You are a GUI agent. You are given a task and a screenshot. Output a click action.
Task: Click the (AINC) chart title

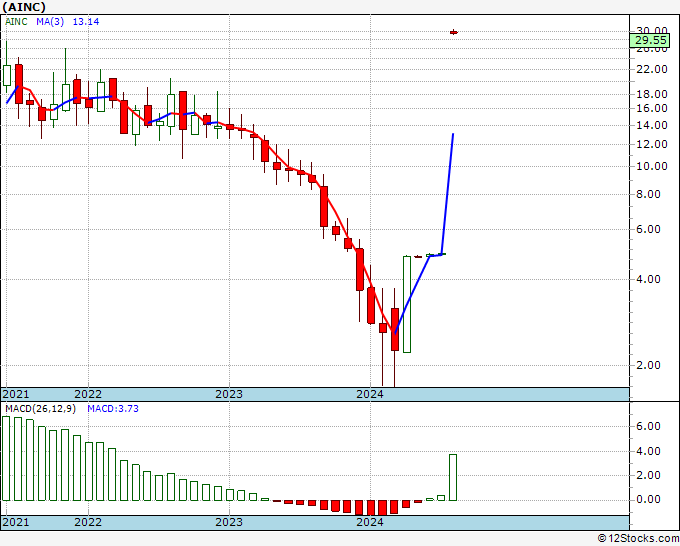[x=24, y=7]
